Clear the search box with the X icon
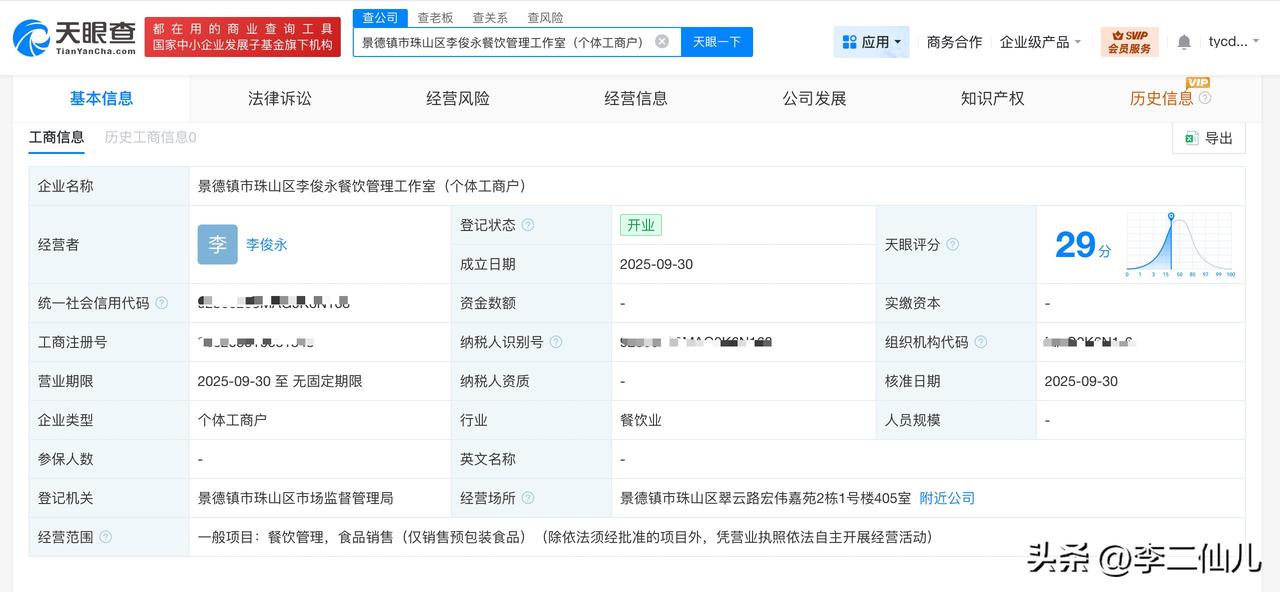Viewport: 1280px width, 592px height. point(662,41)
